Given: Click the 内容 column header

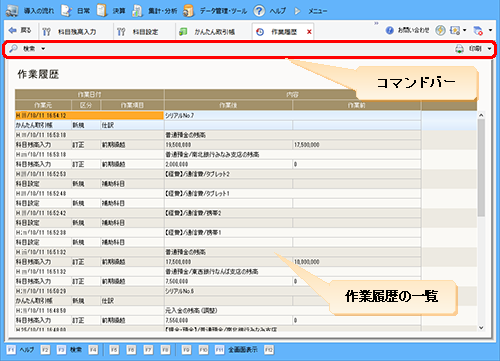Looking at the screenshot, I should tap(292, 95).
